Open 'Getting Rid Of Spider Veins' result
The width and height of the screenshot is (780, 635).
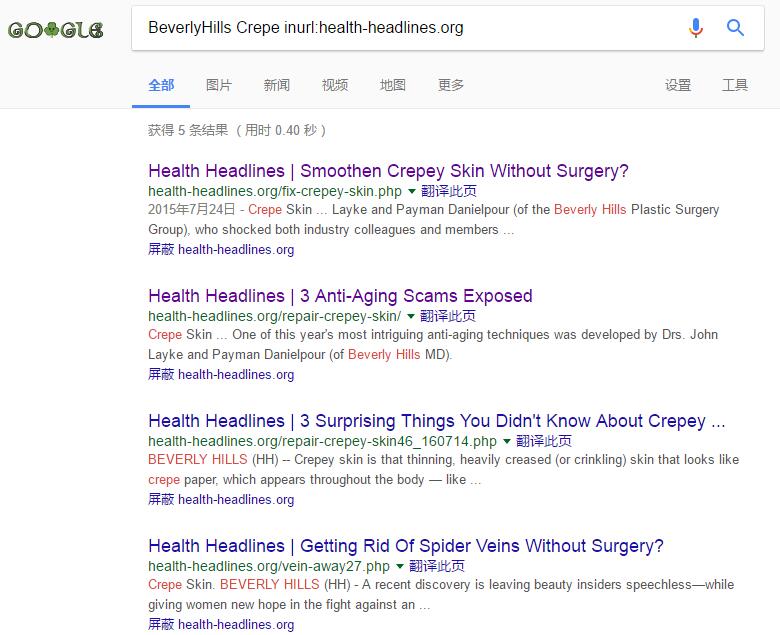405,546
